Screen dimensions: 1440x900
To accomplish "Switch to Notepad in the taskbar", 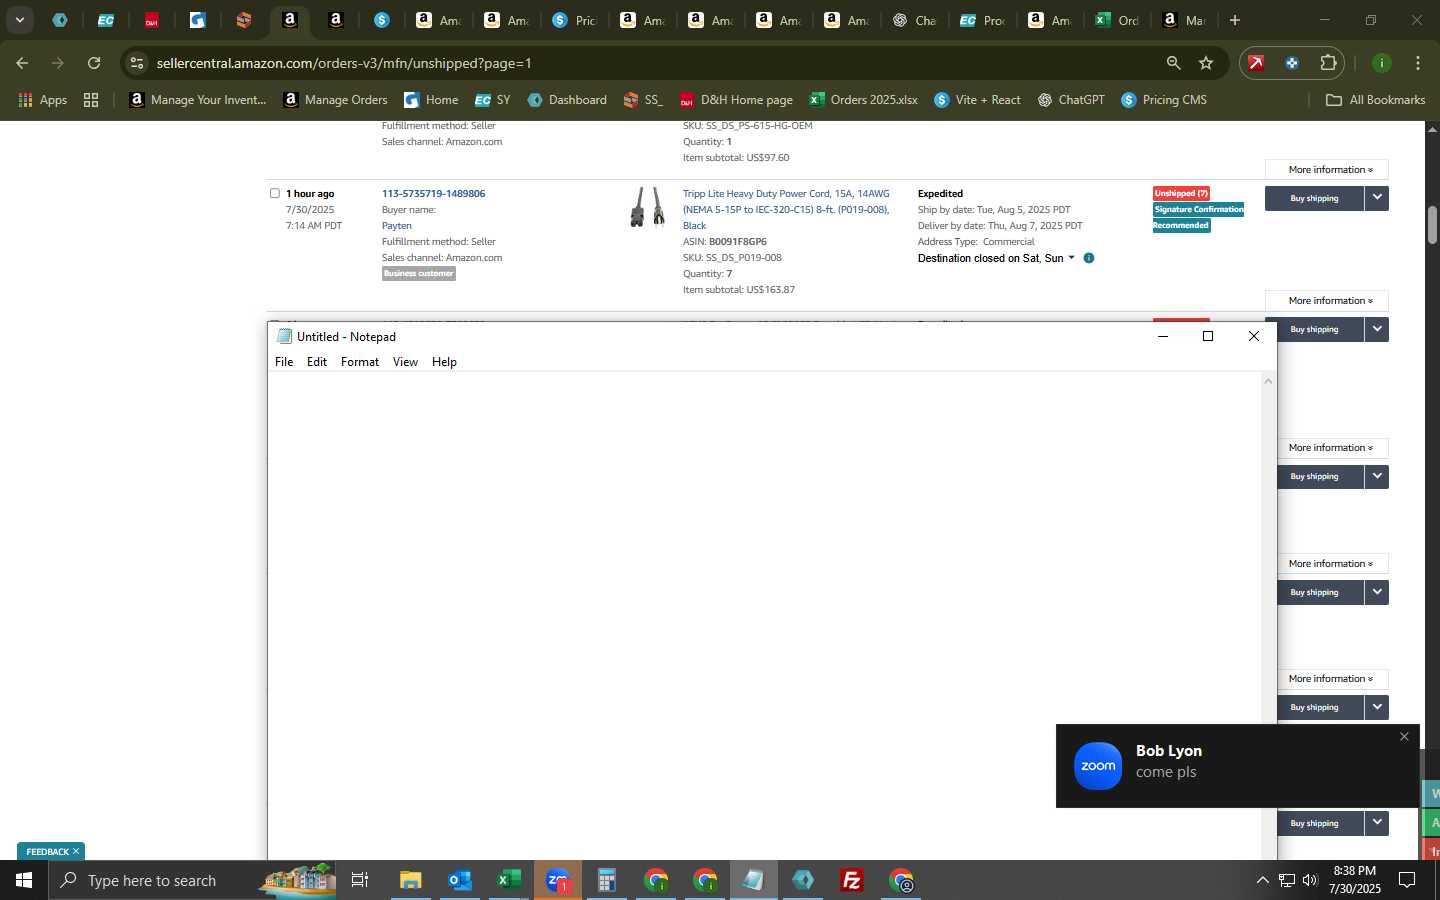I will click(x=753, y=880).
